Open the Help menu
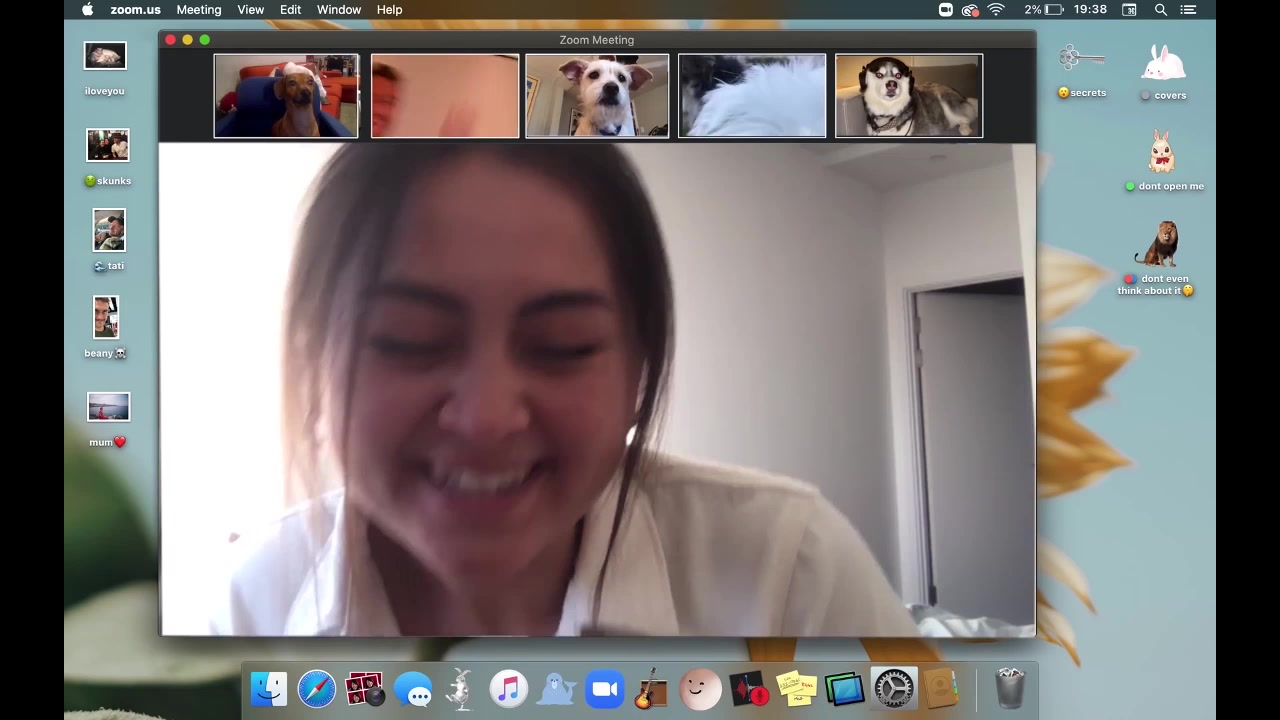Image resolution: width=1280 pixels, height=720 pixels. [390, 10]
